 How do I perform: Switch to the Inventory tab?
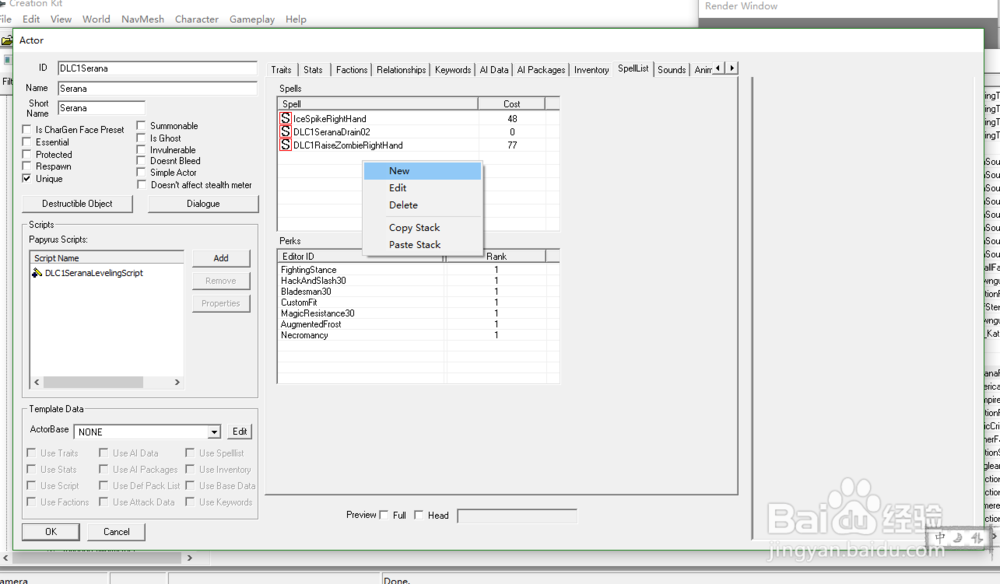(x=592, y=69)
